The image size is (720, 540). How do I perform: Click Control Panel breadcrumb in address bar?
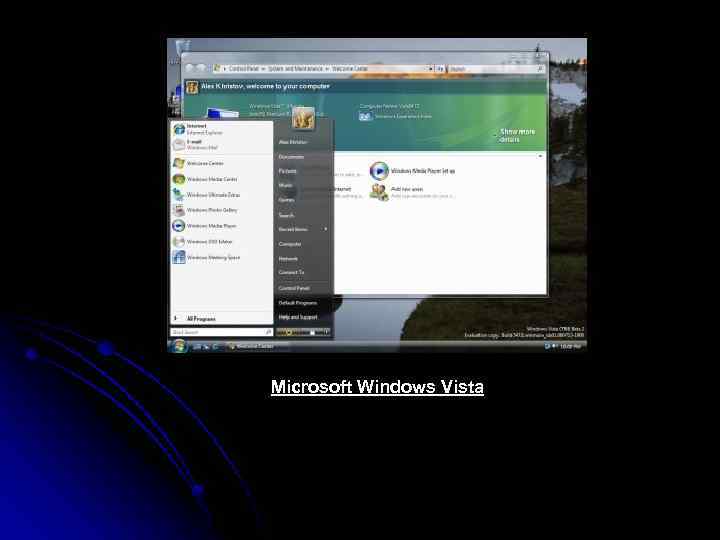[244, 68]
